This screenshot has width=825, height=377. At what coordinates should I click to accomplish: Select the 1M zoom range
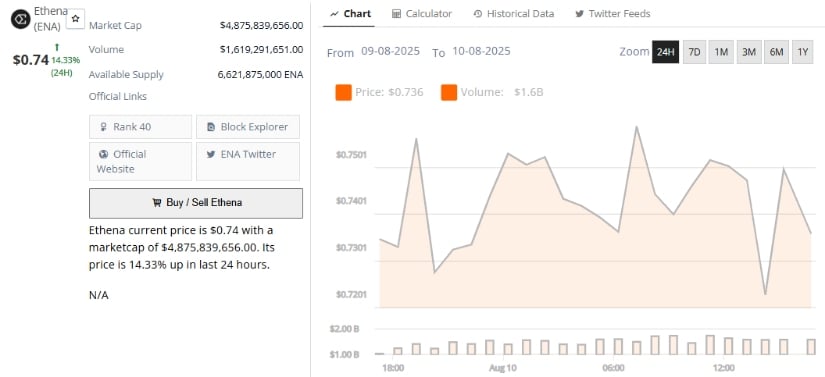click(x=721, y=52)
